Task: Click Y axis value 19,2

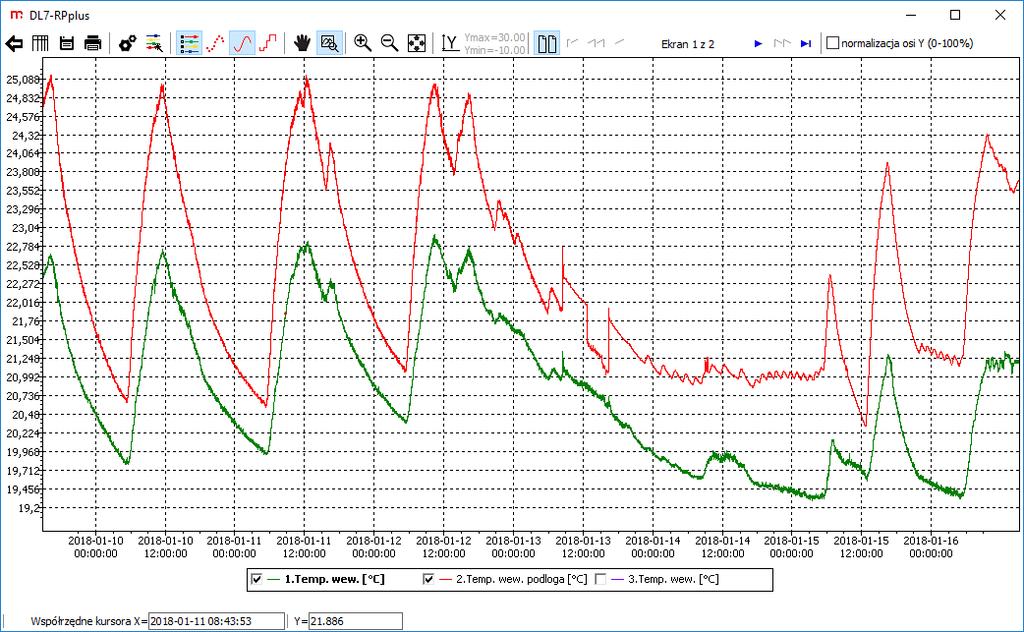Action: (30, 508)
